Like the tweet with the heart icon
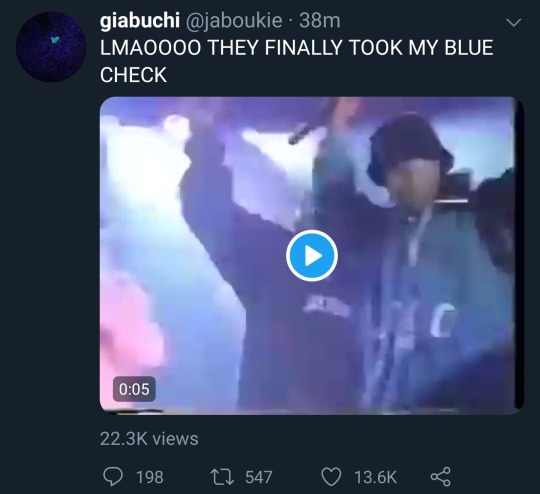This screenshot has width=540, height=494. (331, 477)
